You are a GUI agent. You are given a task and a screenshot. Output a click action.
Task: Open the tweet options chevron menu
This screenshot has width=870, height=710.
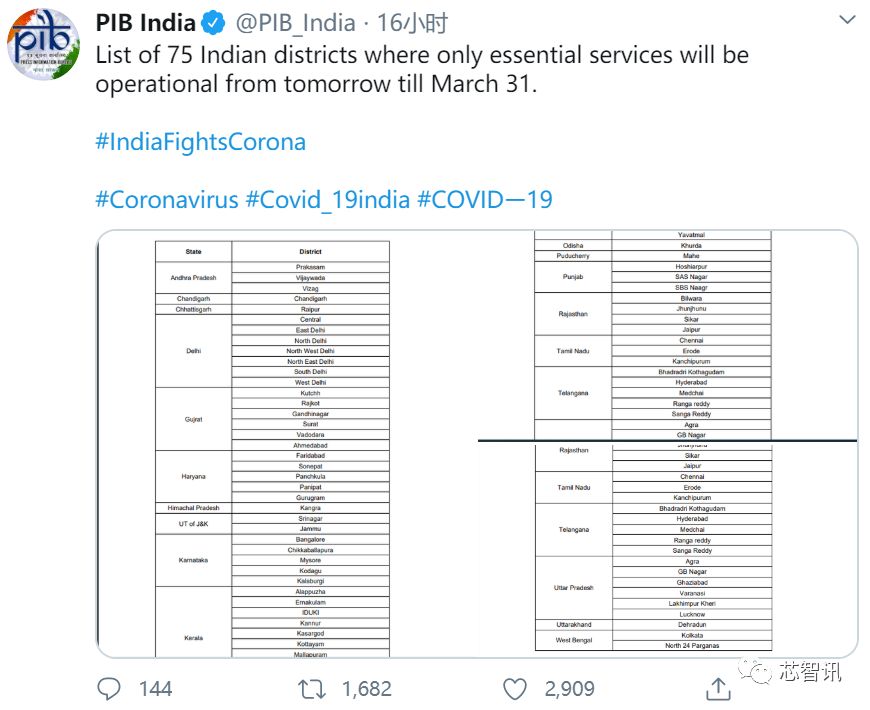pyautogui.click(x=846, y=22)
